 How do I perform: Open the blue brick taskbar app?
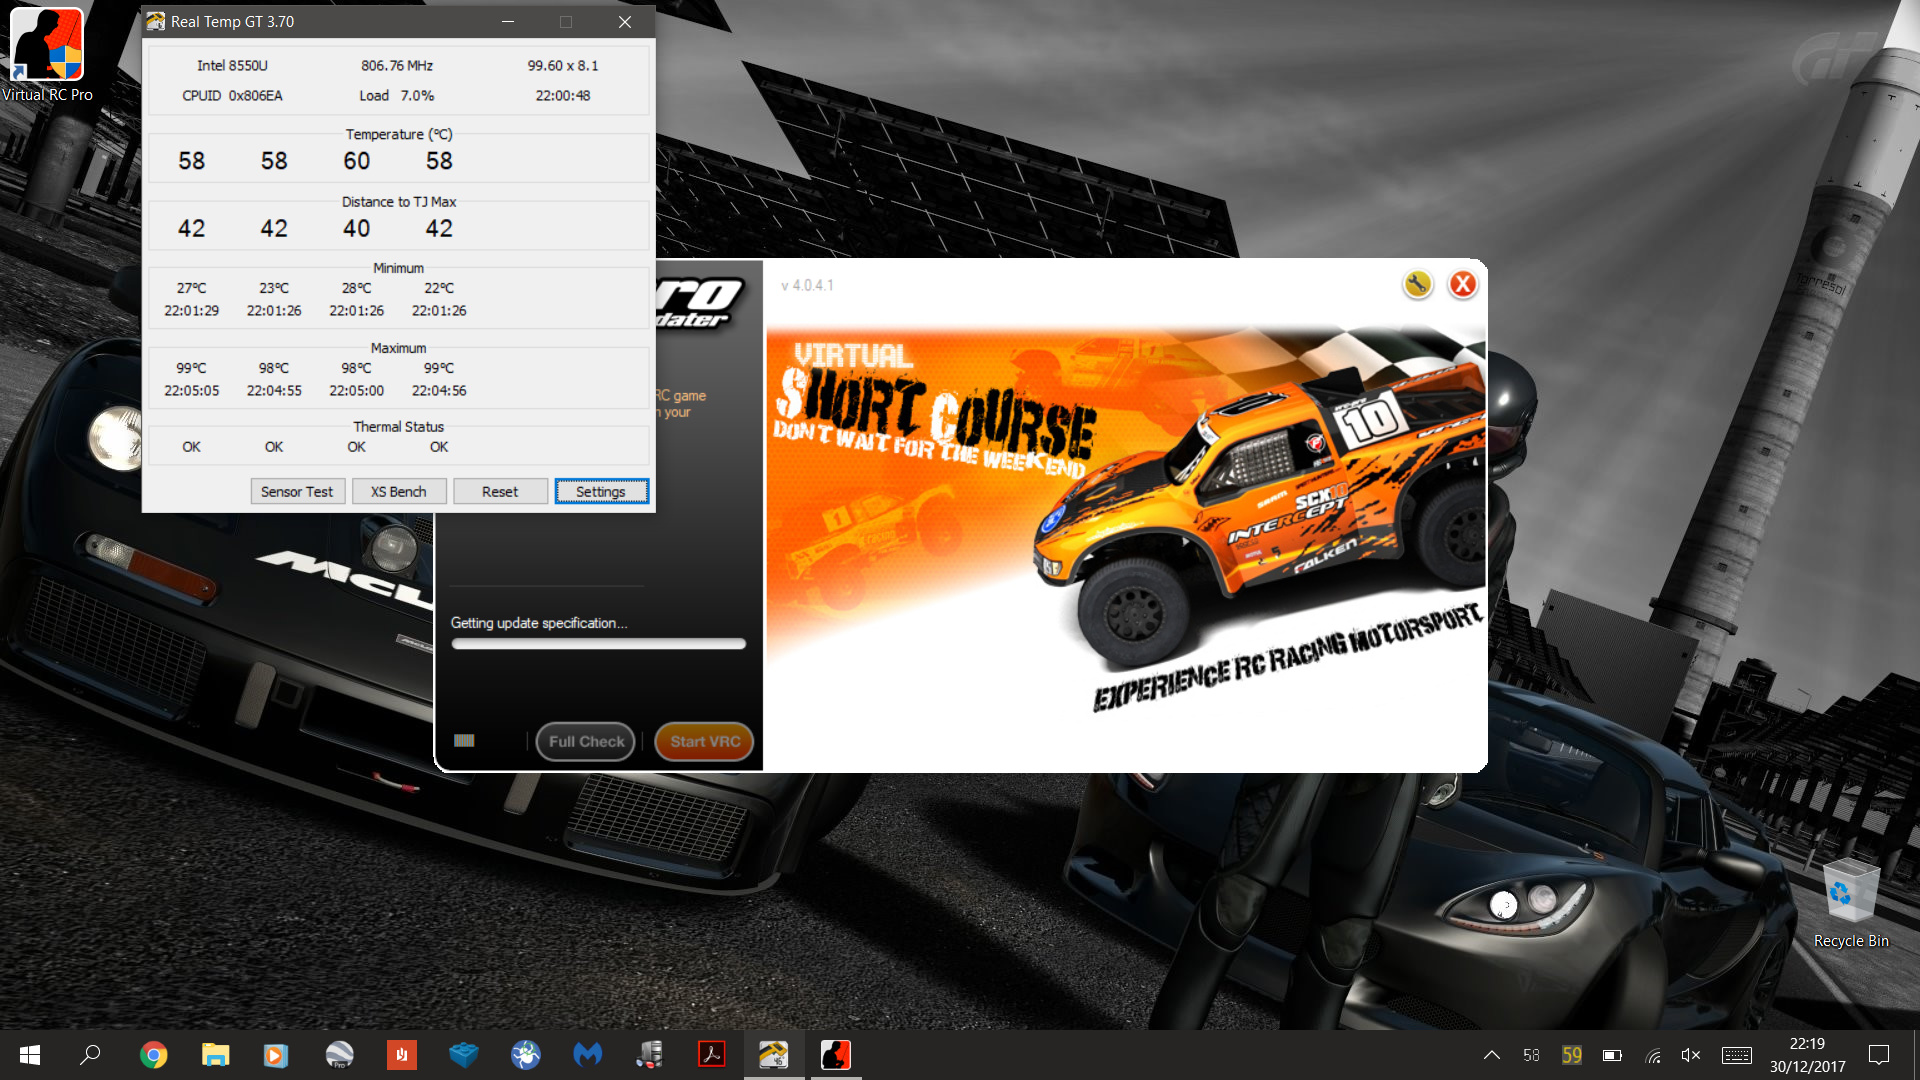point(464,1055)
